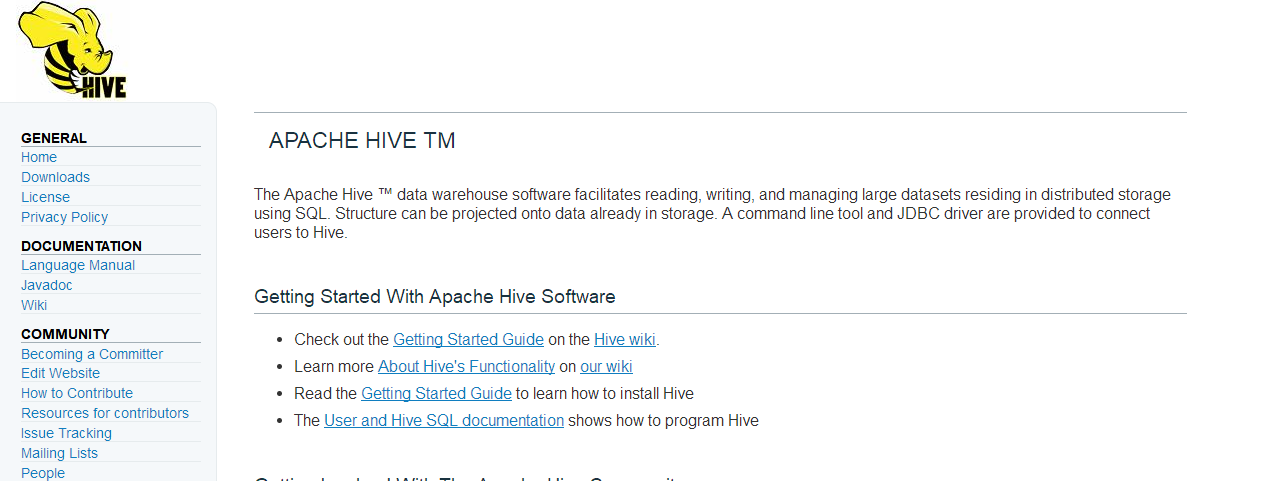
Task: Open the Javadoc documentation link
Action: tap(47, 285)
